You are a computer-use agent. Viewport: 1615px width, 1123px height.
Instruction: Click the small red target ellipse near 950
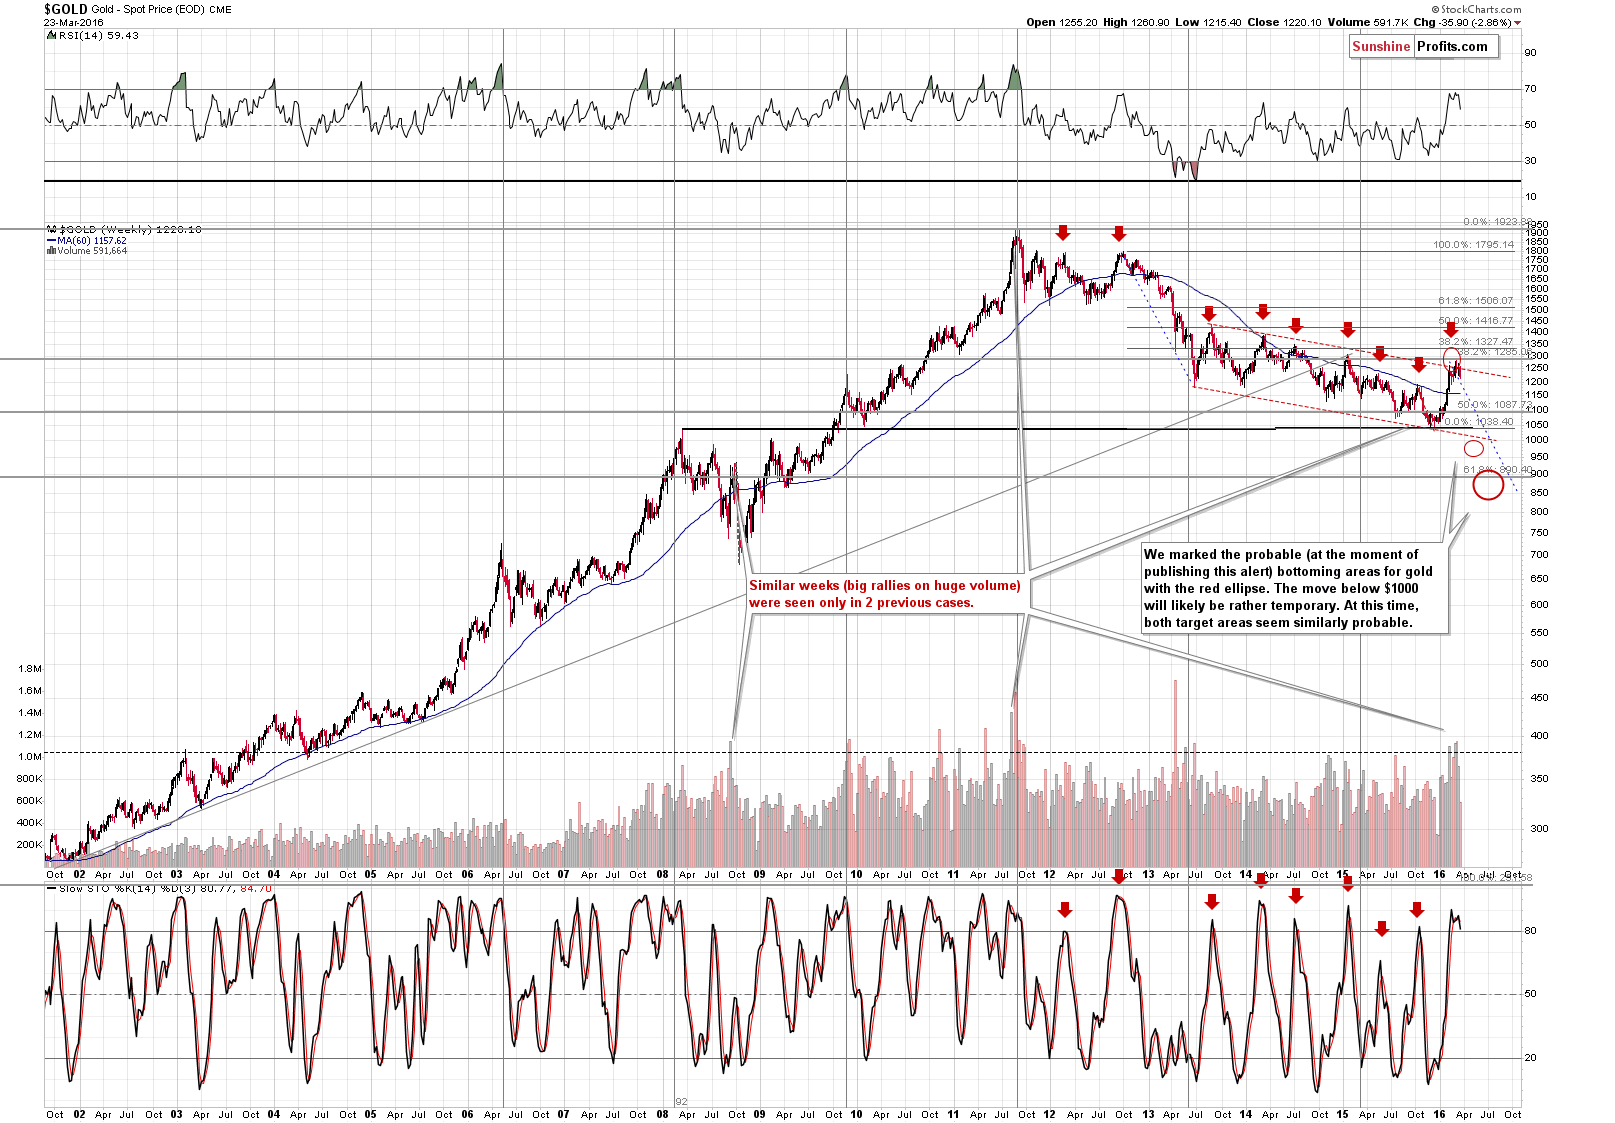click(x=1473, y=448)
